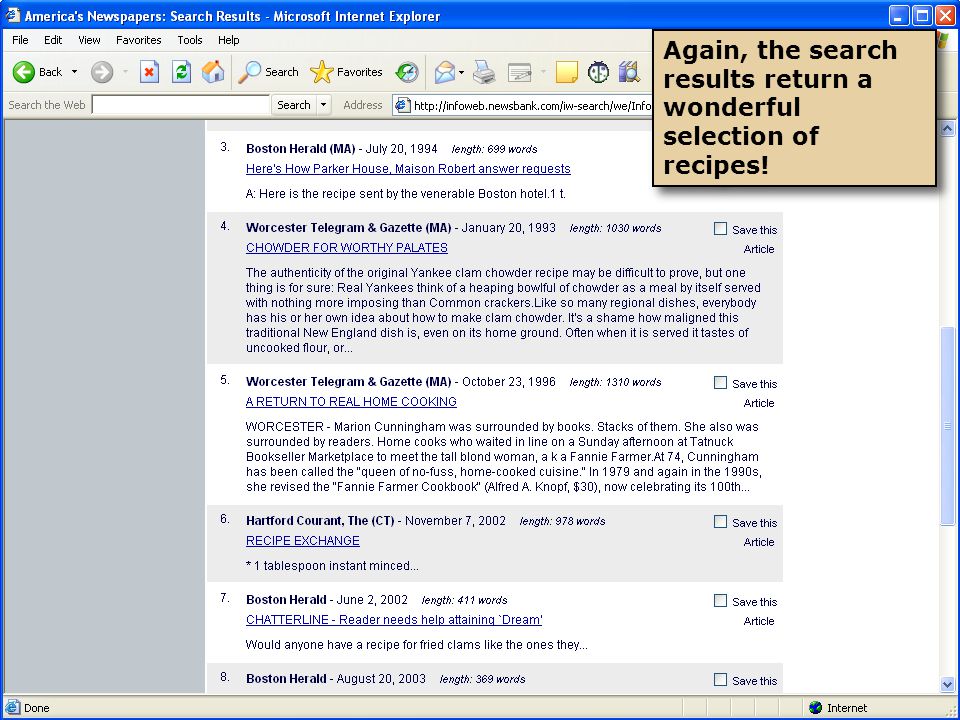Click the Research books magnifier icon

629,72
